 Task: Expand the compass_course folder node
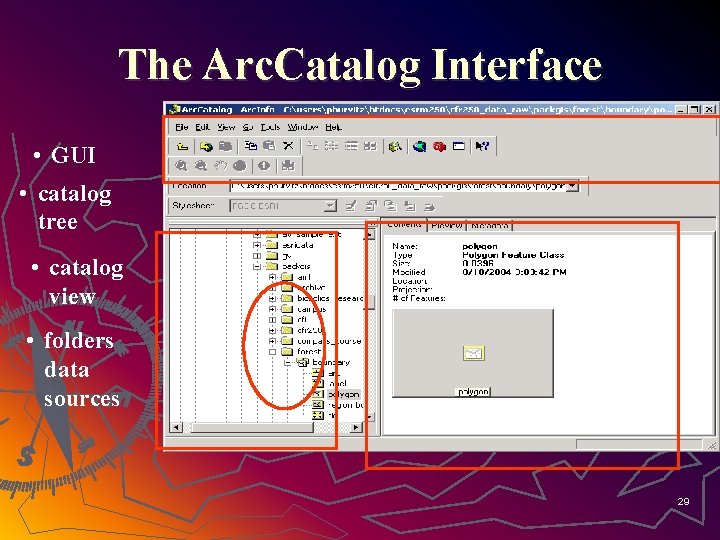(272, 341)
